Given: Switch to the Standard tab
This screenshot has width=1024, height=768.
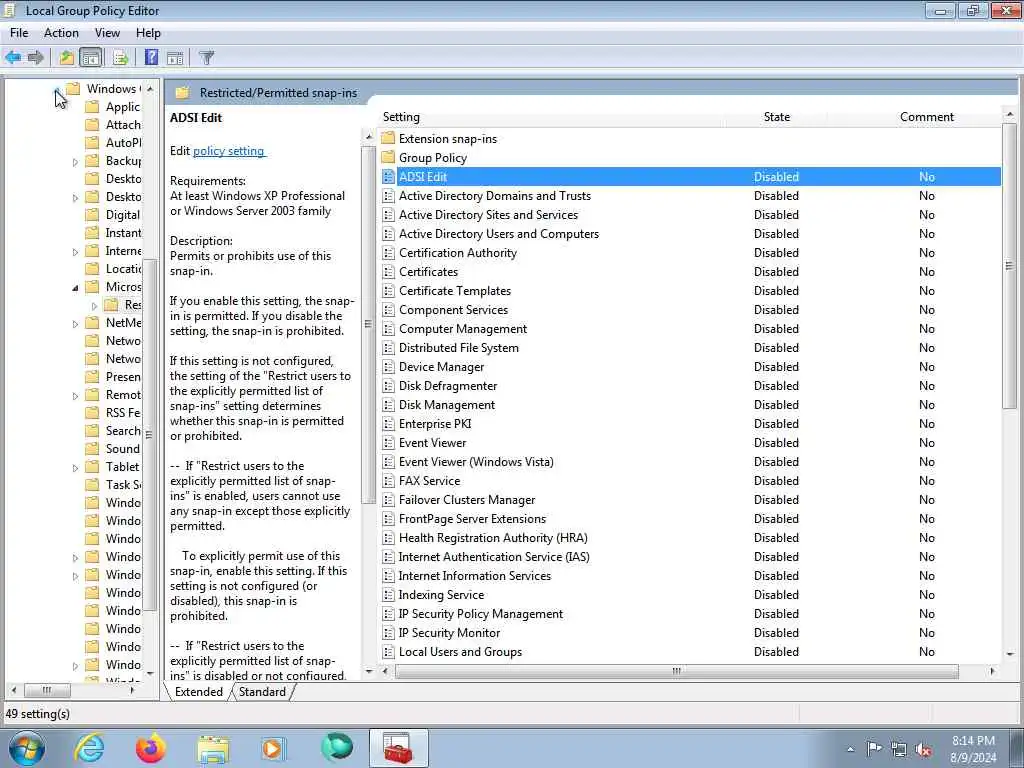Looking at the screenshot, I should 262,692.
